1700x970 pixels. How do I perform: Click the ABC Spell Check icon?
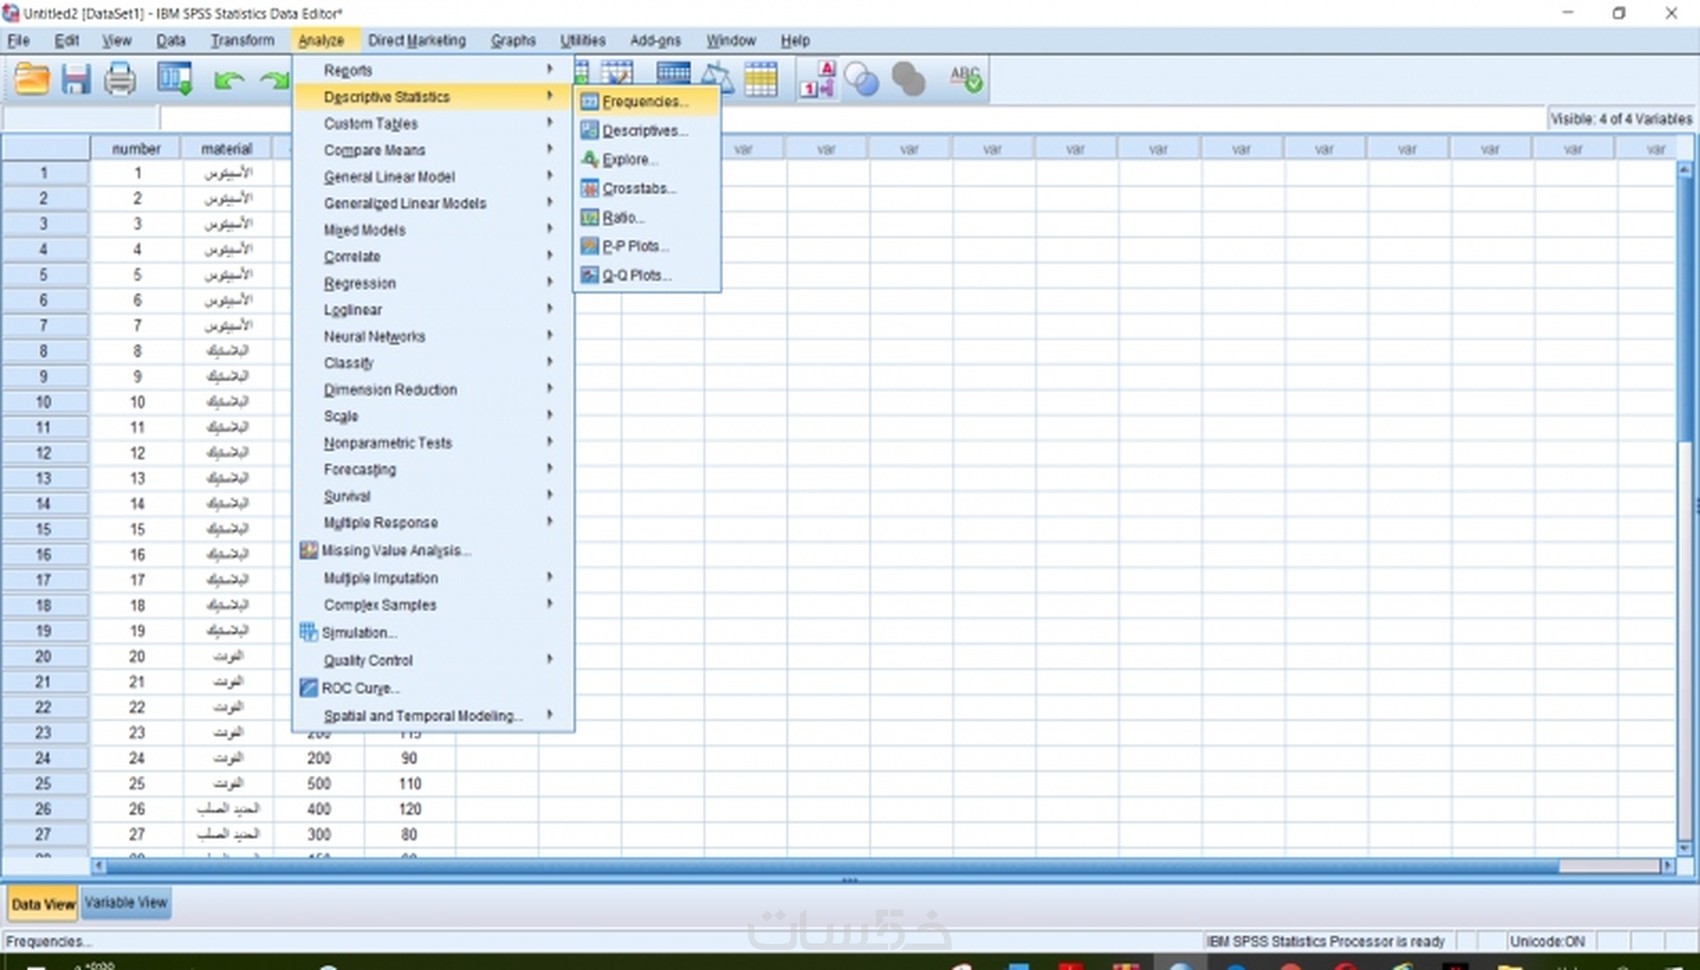966,79
